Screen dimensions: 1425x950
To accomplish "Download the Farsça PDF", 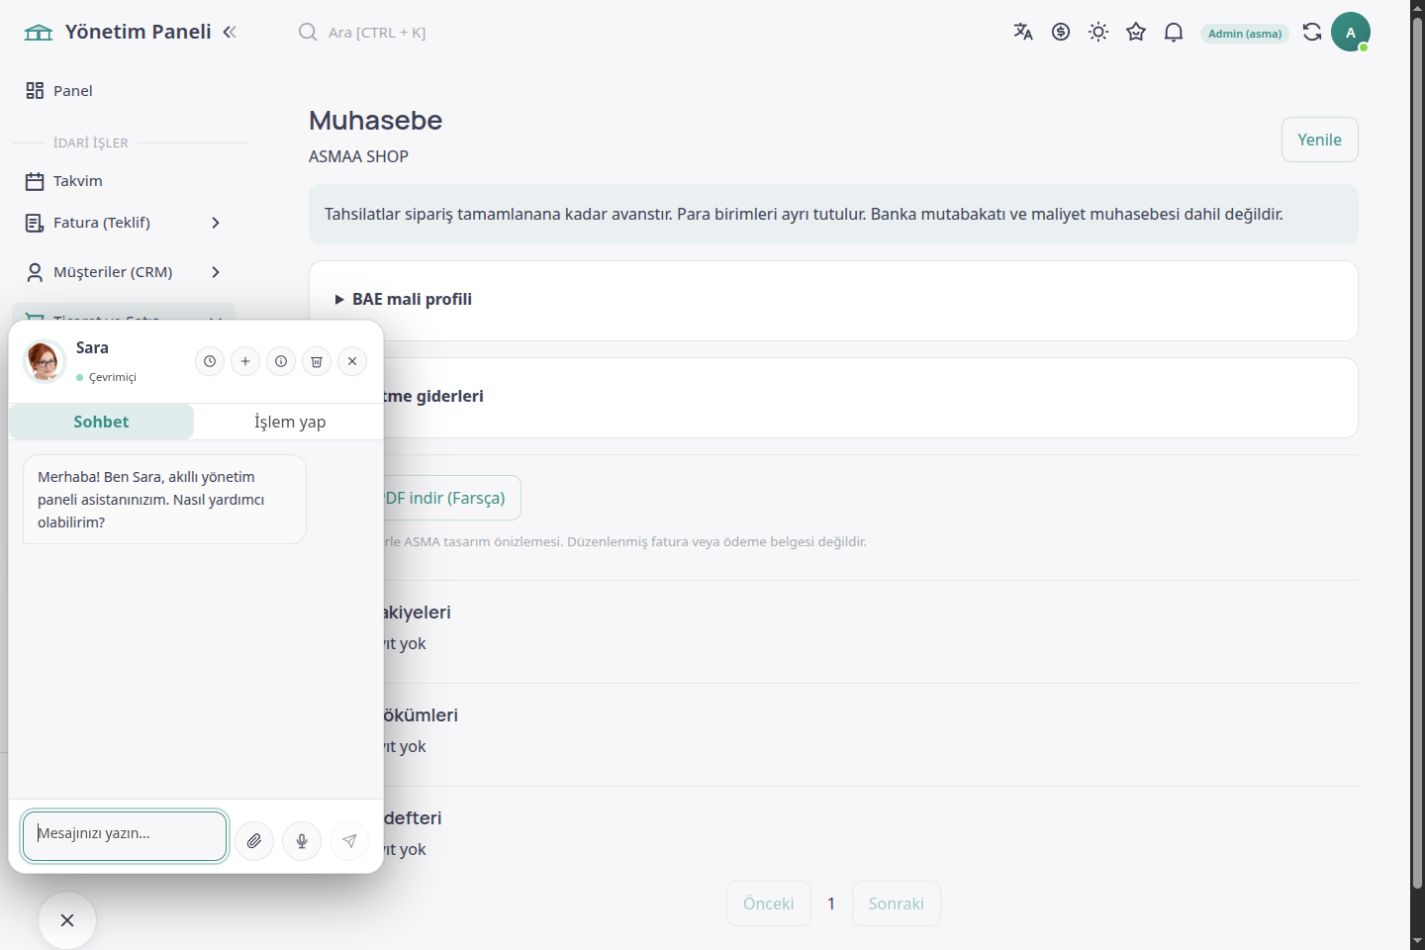I will coord(444,497).
